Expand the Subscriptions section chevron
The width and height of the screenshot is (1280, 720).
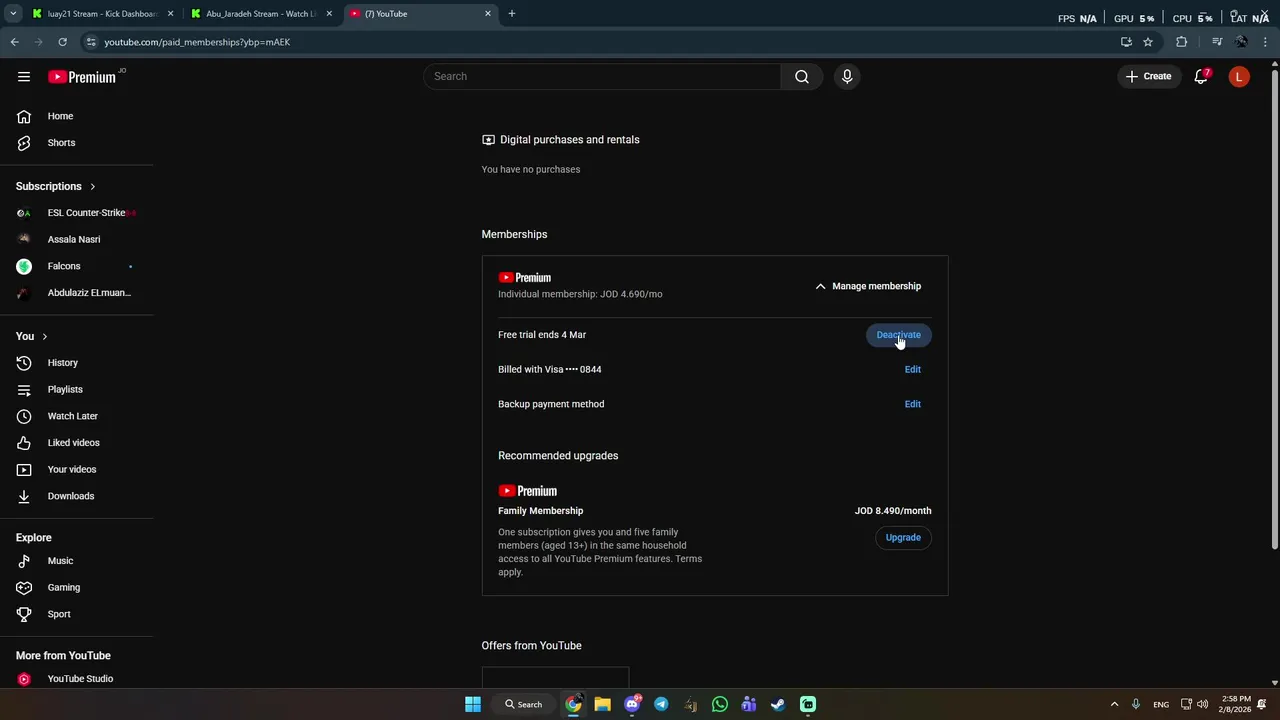coord(93,187)
